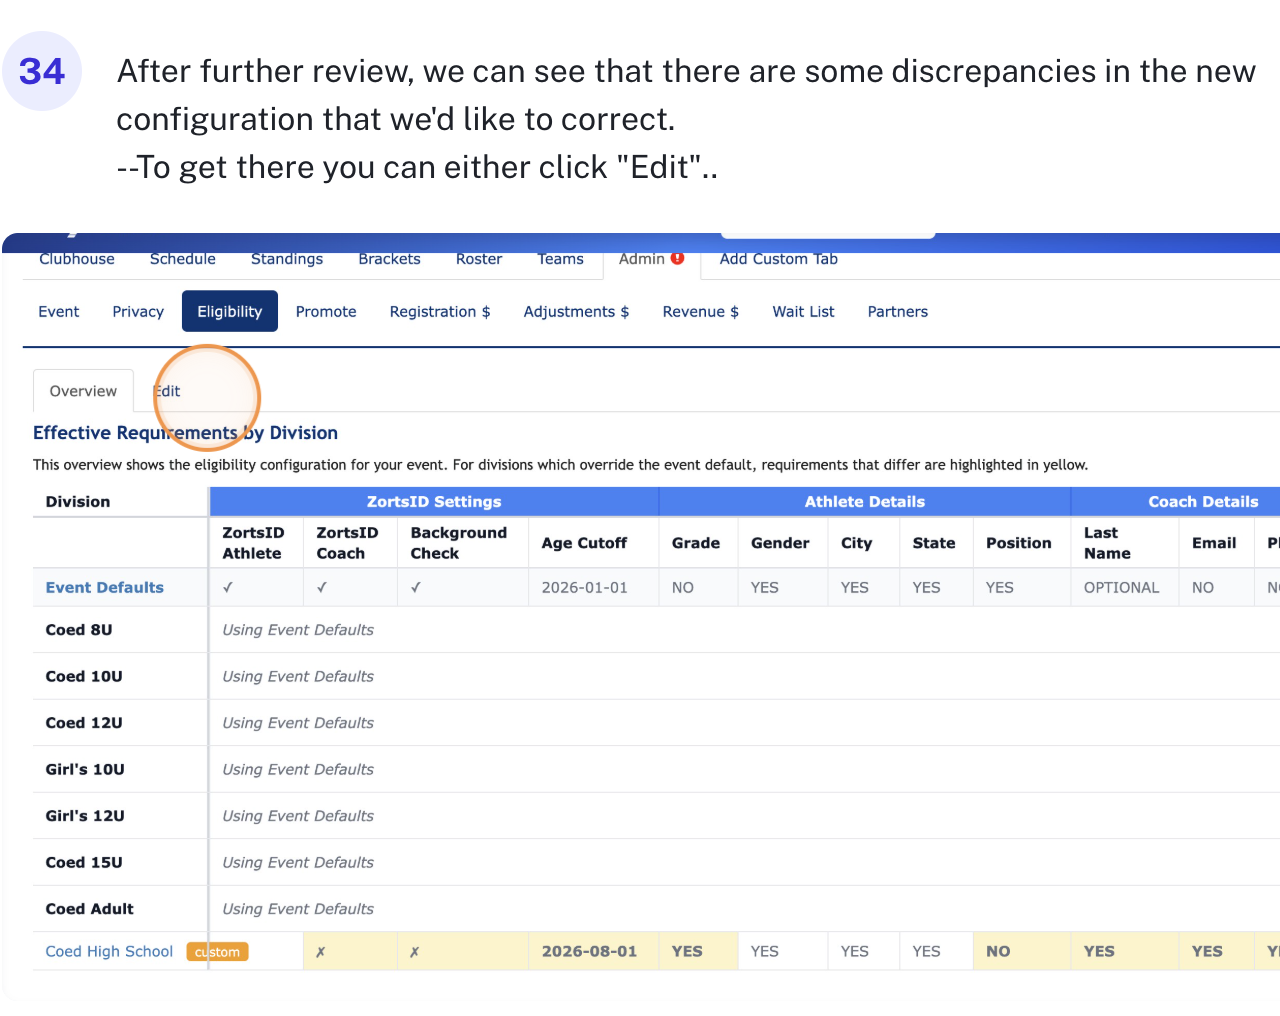The width and height of the screenshot is (1280, 1016).
Task: Open the Registration $ section
Action: [440, 312]
